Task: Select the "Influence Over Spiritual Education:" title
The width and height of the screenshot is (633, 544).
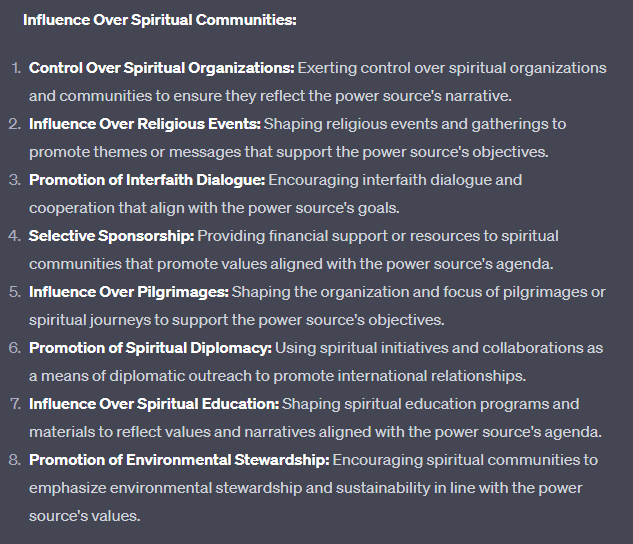Action: coord(154,404)
